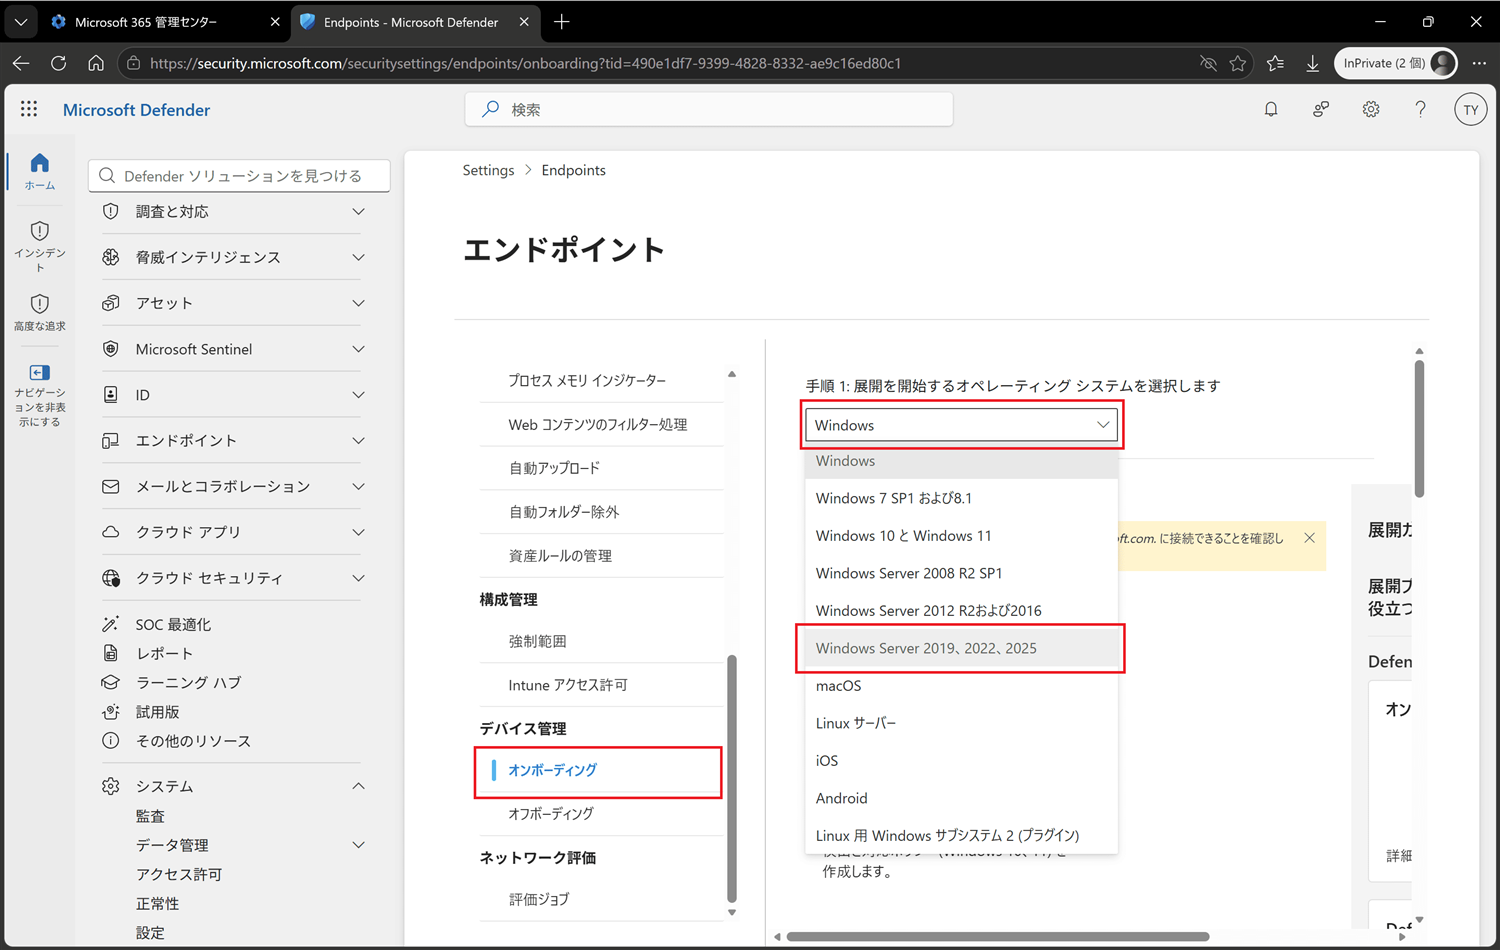Screen dimensions: 1500x950
Task: Add page to favorites star icon
Action: [1238, 63]
